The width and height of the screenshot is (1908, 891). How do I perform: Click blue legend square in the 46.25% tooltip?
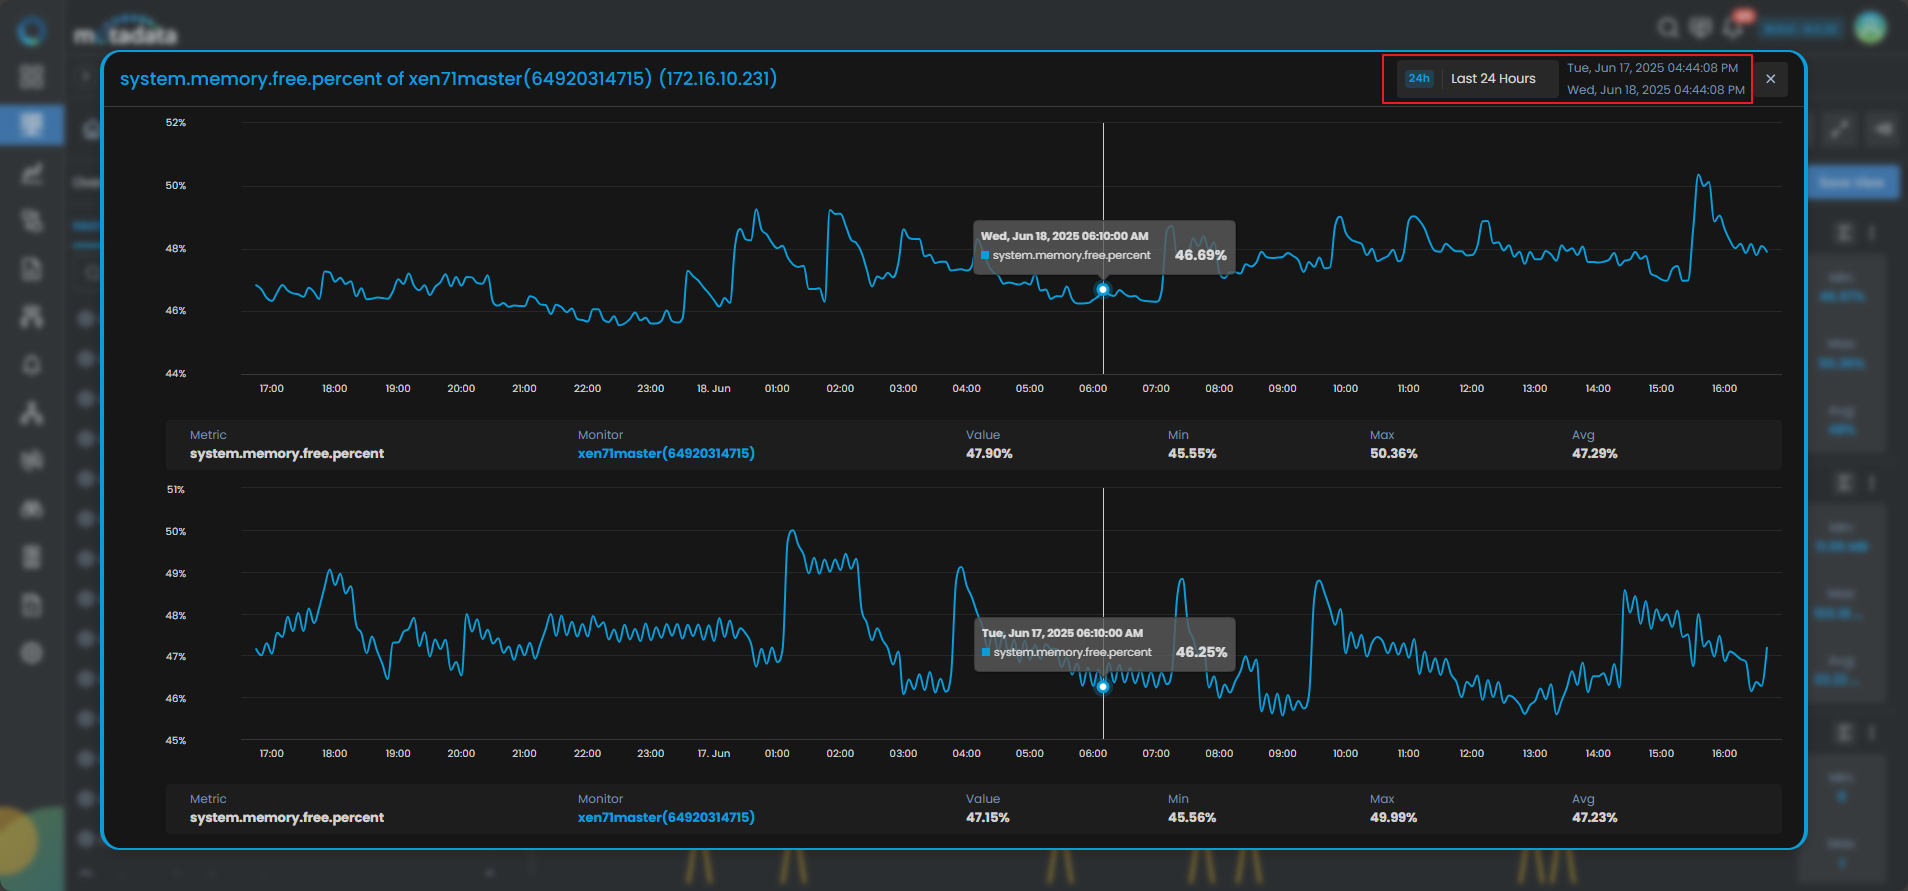pos(986,653)
